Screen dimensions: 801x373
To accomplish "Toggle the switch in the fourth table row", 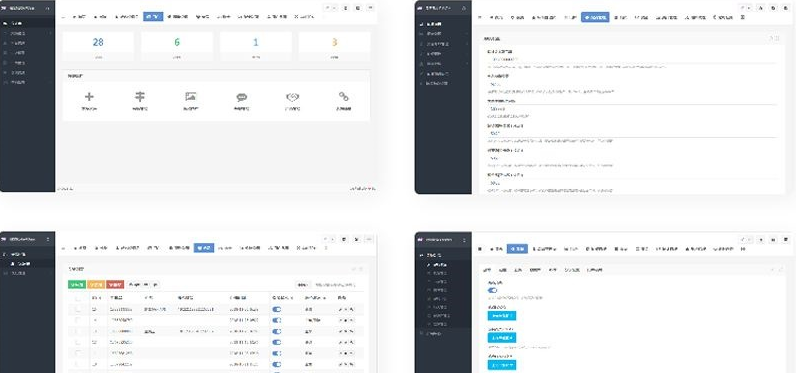I will pyautogui.click(x=277, y=342).
